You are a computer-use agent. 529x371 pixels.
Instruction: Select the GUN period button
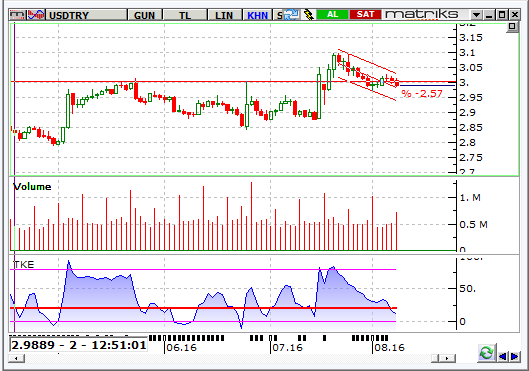(x=144, y=15)
